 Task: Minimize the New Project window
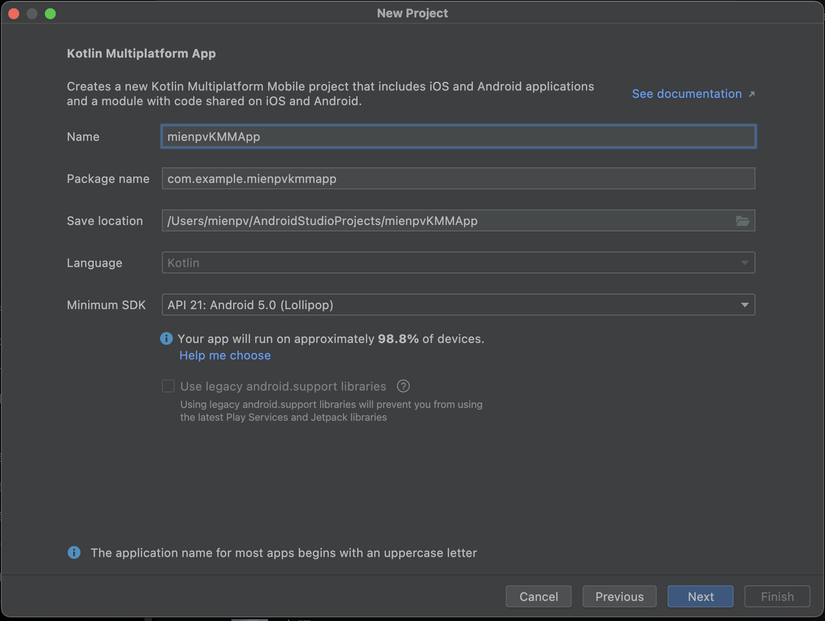pos(30,13)
